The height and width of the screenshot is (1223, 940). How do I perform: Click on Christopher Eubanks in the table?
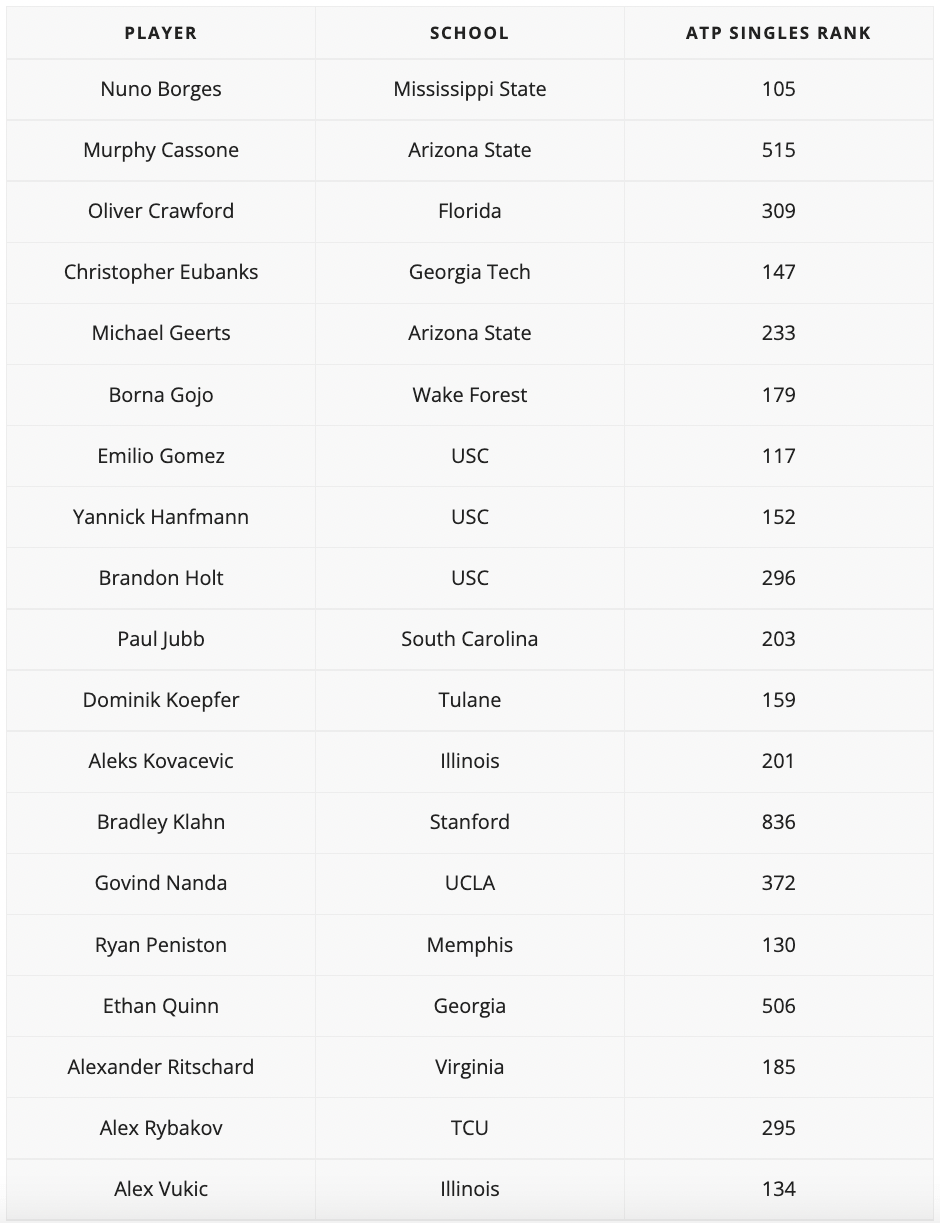click(x=161, y=272)
